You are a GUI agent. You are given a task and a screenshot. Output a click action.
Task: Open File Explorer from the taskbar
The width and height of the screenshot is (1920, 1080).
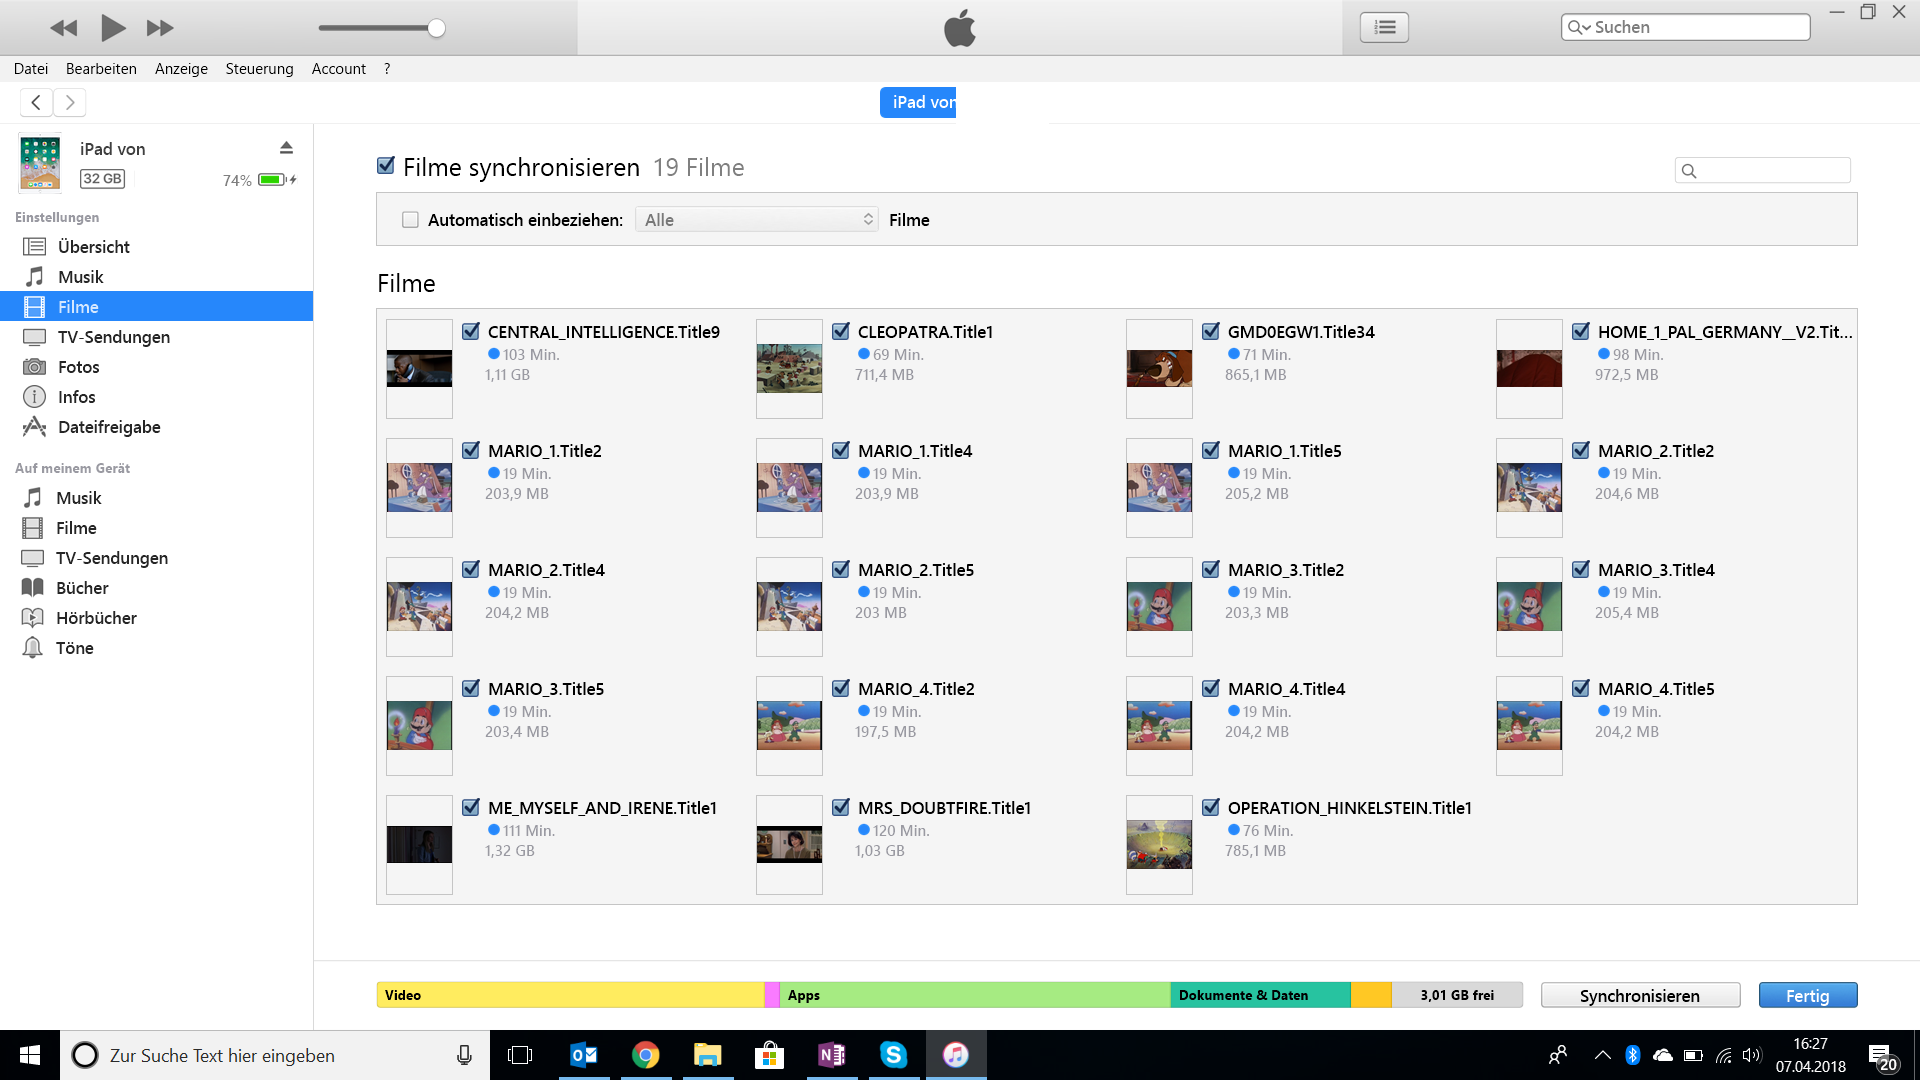click(708, 1055)
